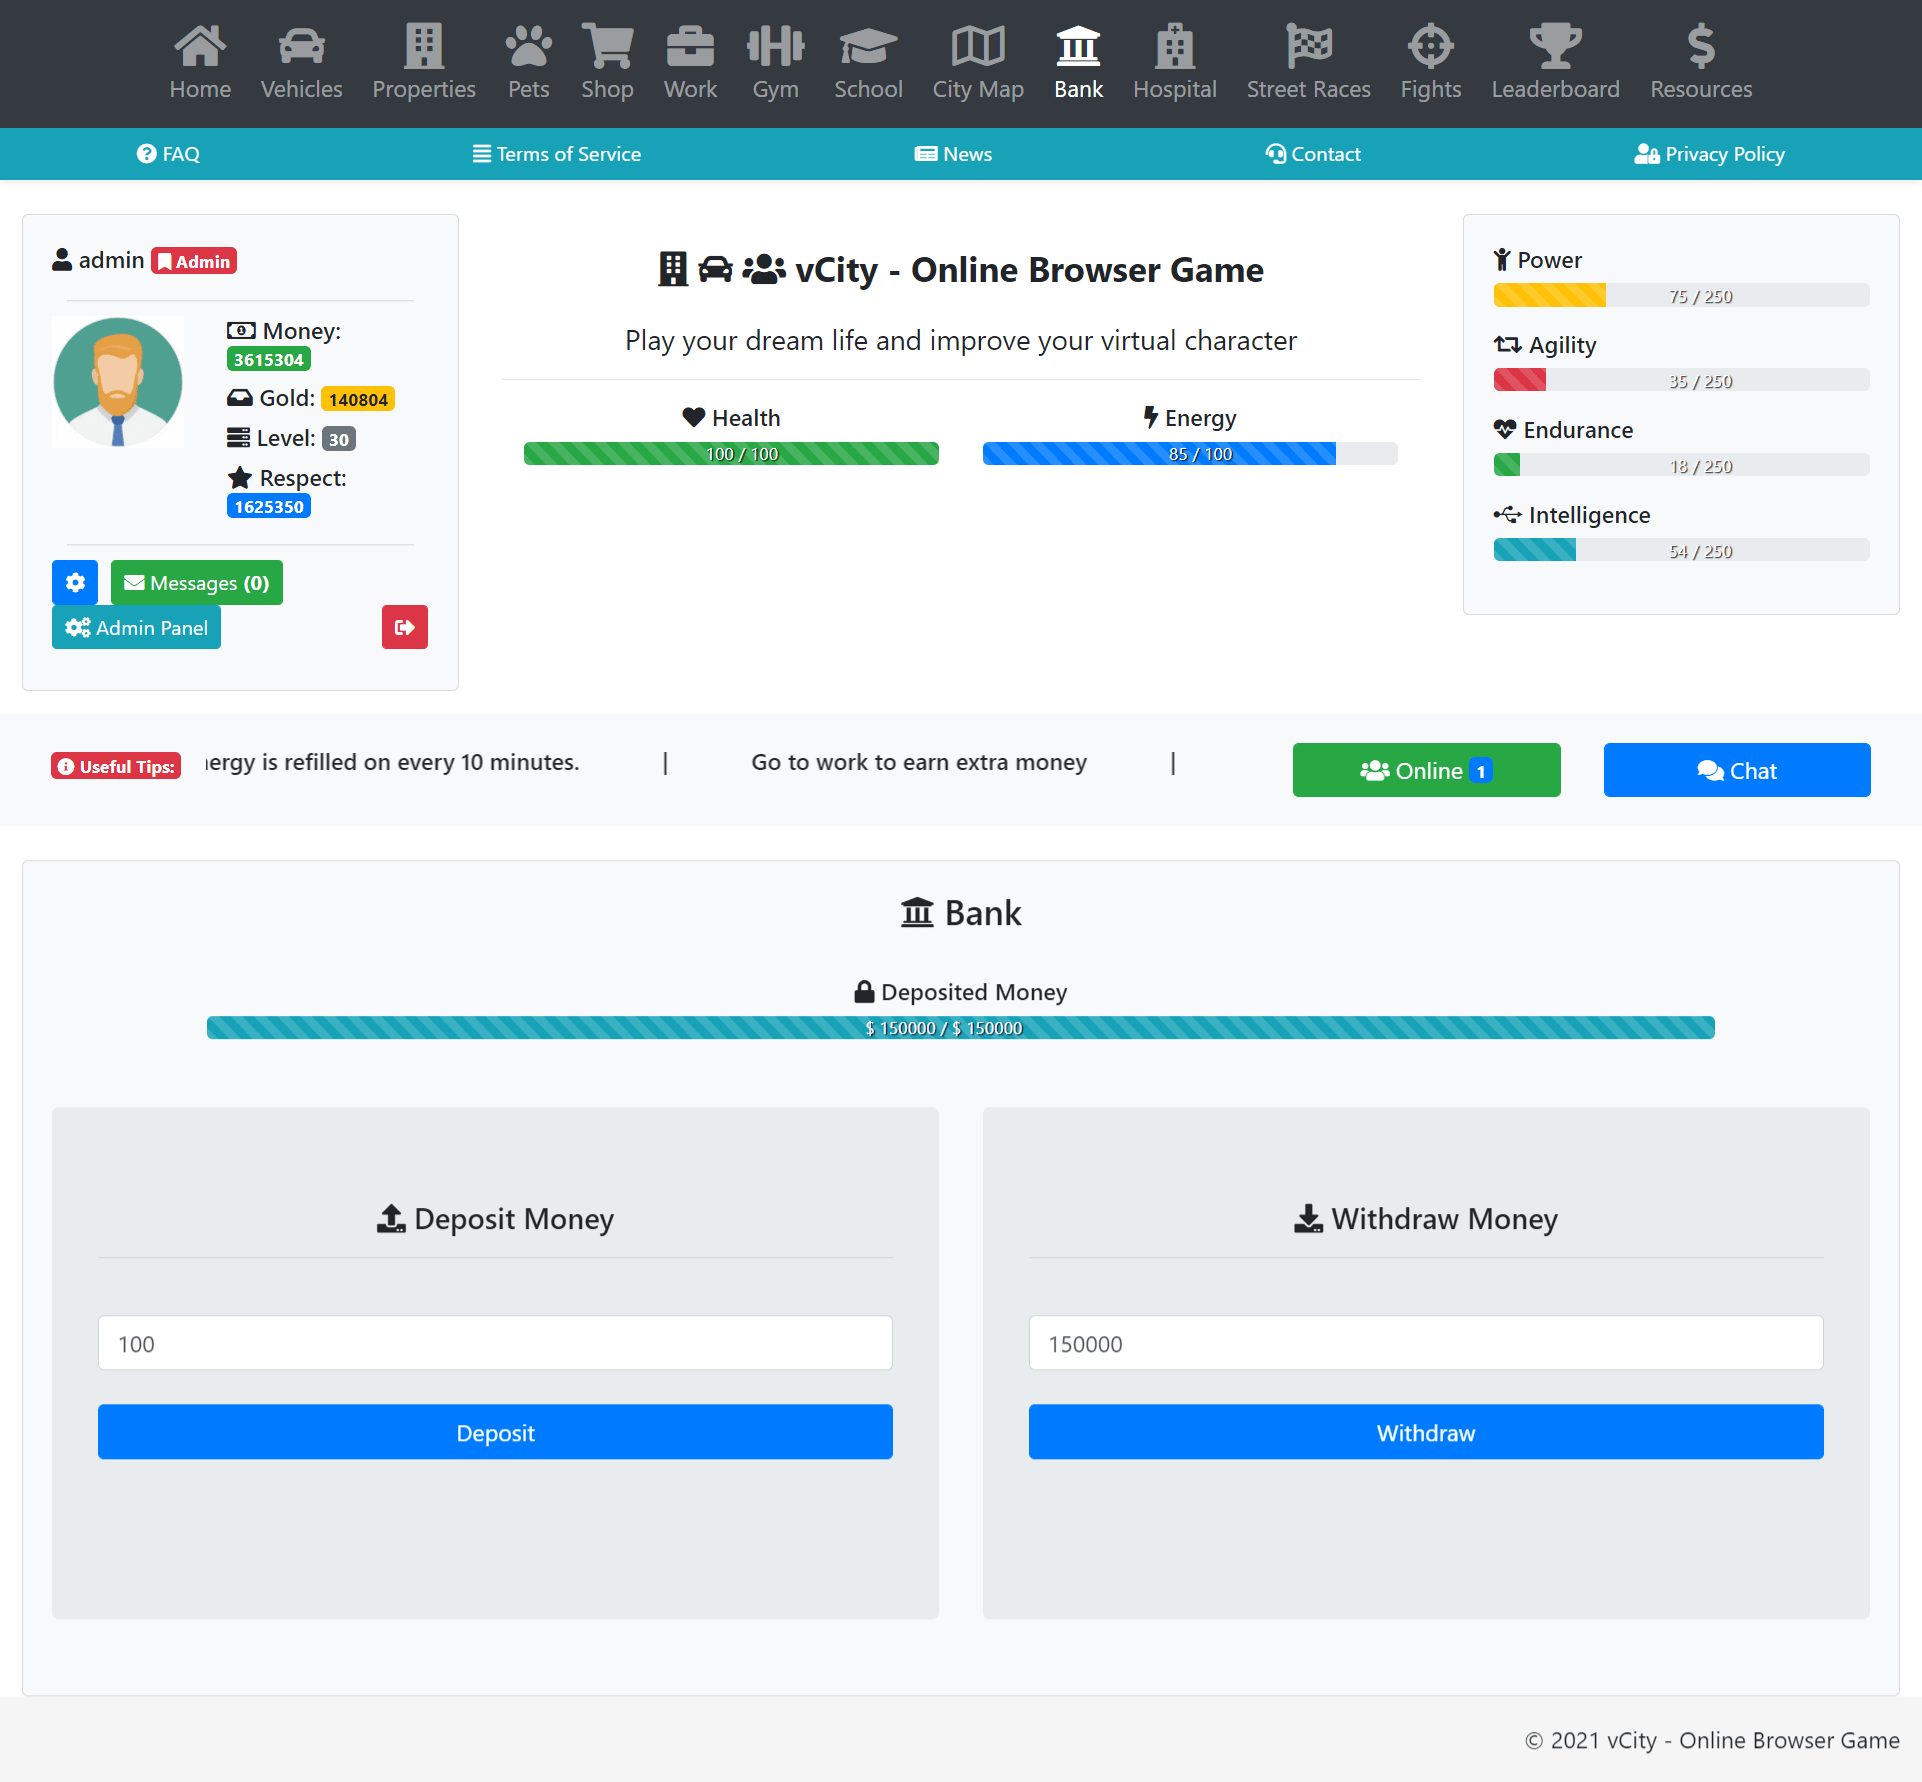Open Street Races checkered flag icon
This screenshot has width=1922, height=1782.
click(x=1308, y=47)
